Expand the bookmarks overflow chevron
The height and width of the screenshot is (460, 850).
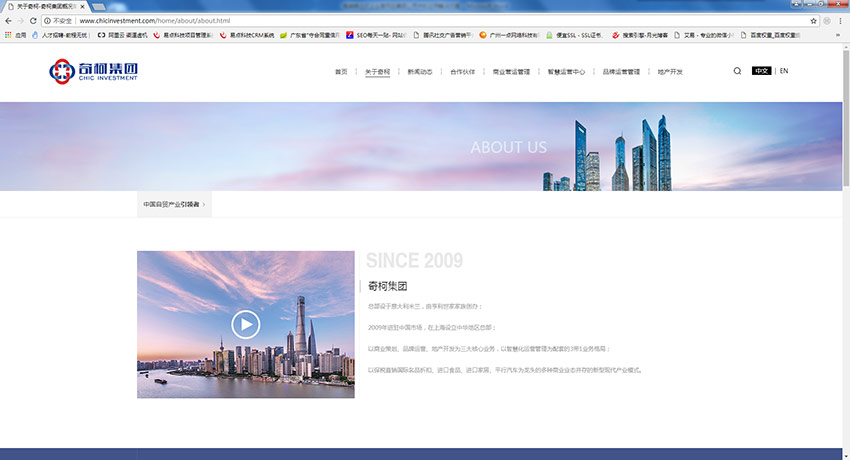click(x=839, y=35)
